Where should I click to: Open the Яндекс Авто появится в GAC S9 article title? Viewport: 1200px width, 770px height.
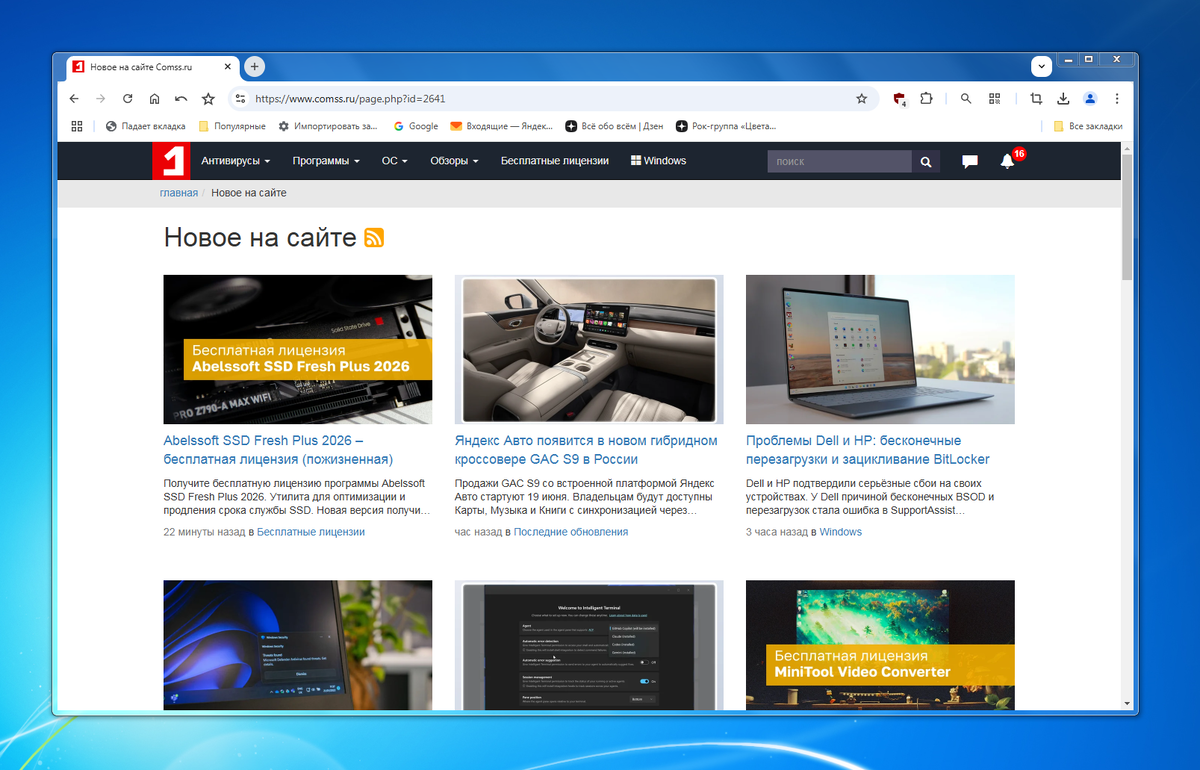586,450
